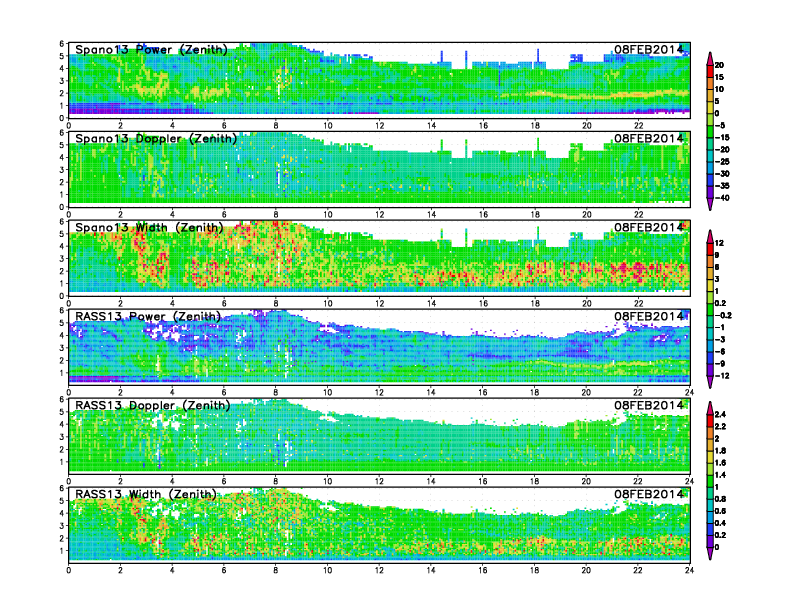
Task: Click the purple swatch above -40 on top colorbar
Action: click(710, 192)
